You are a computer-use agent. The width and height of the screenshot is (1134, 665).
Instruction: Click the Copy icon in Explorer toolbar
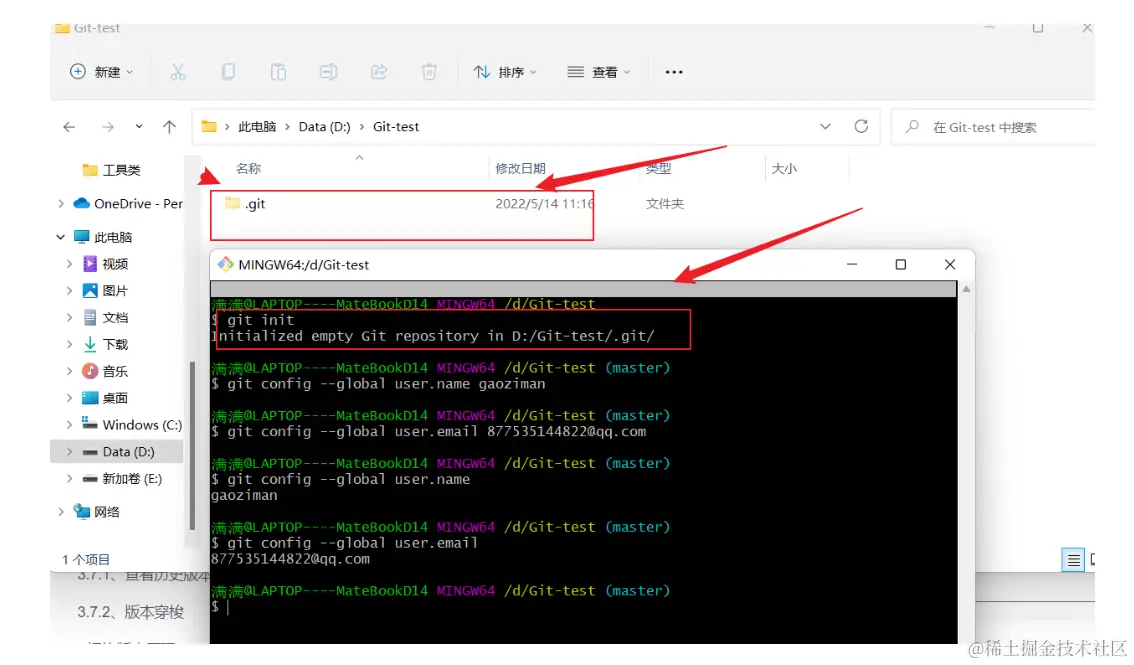tap(229, 72)
